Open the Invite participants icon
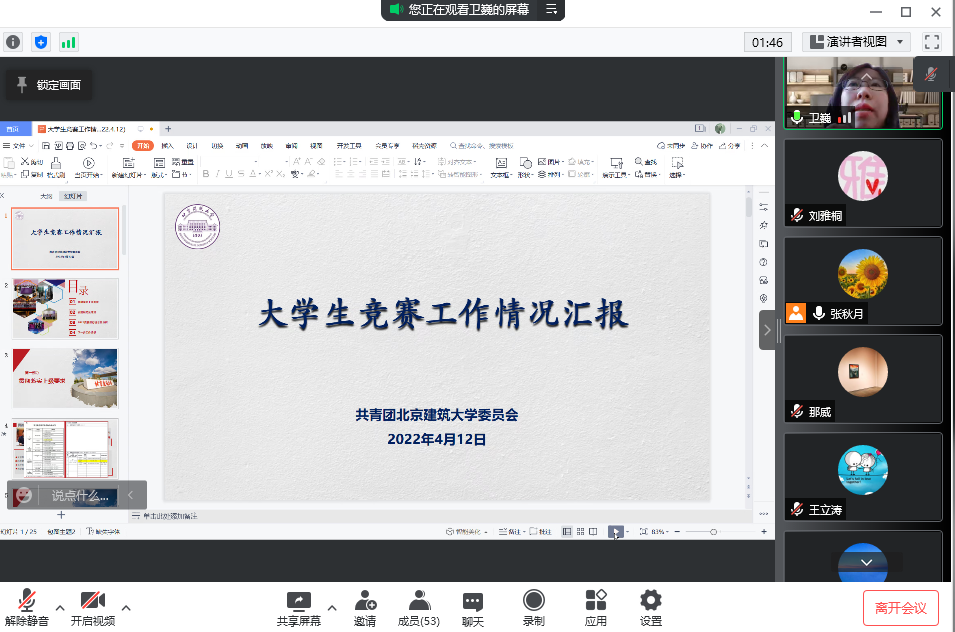The width and height of the screenshot is (955, 632). coord(365,608)
